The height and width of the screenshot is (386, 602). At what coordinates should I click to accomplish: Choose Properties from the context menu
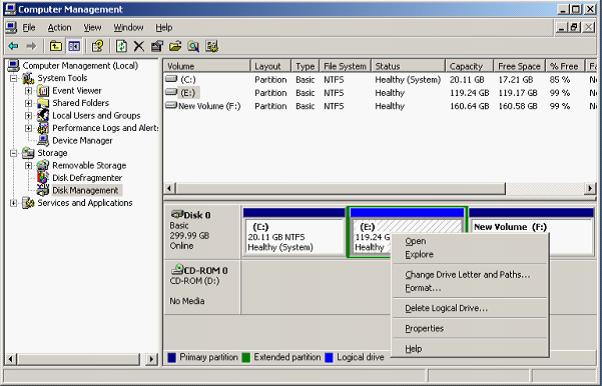tap(470, 328)
